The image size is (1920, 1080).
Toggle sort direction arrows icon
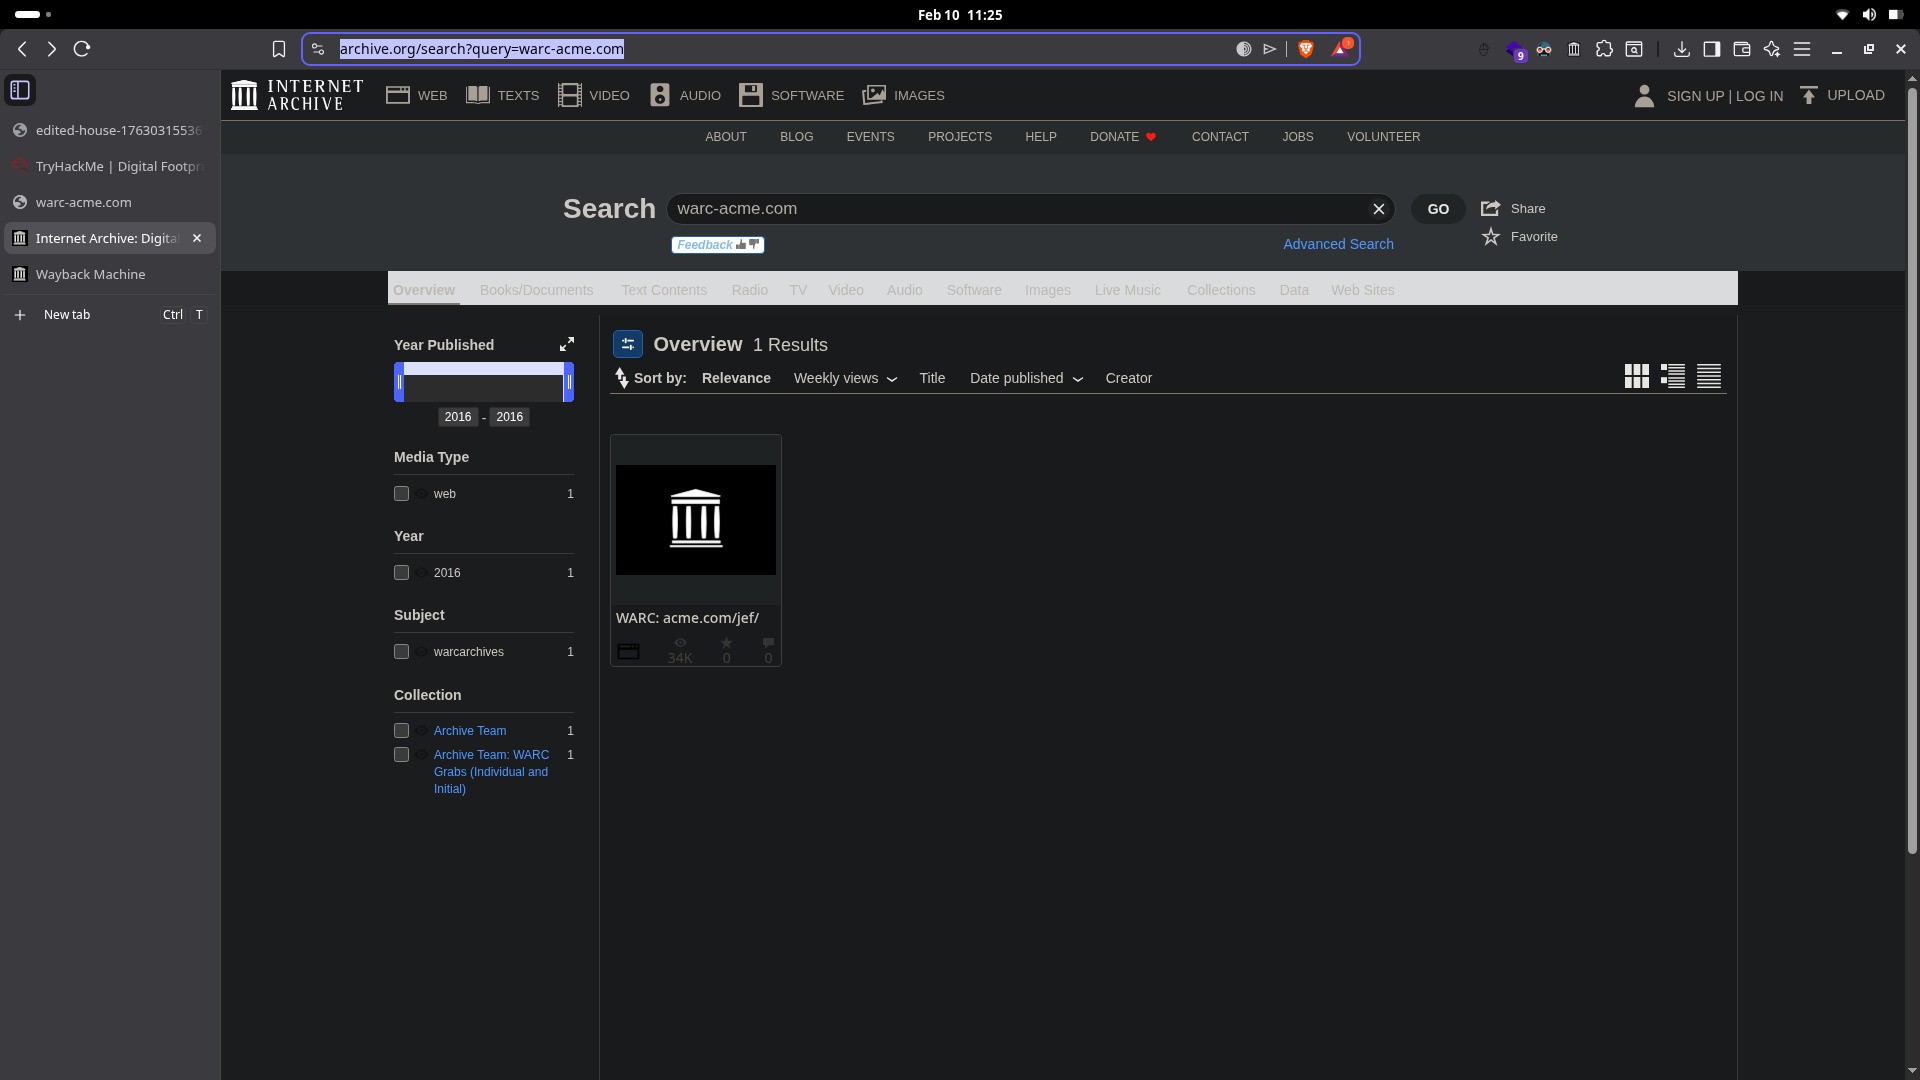621,378
